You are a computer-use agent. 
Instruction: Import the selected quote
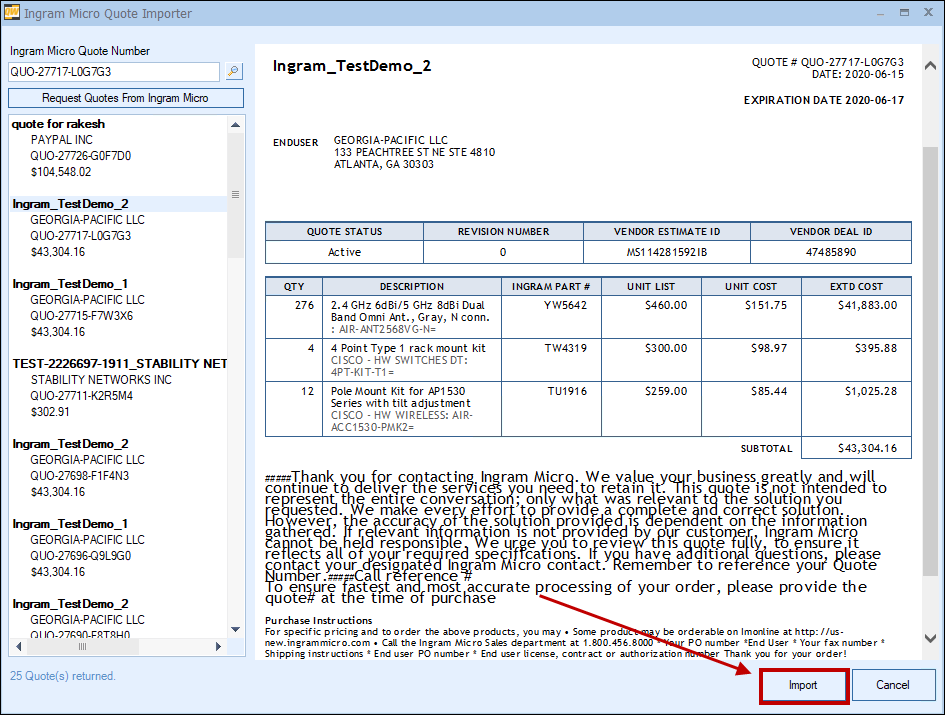[x=803, y=685]
